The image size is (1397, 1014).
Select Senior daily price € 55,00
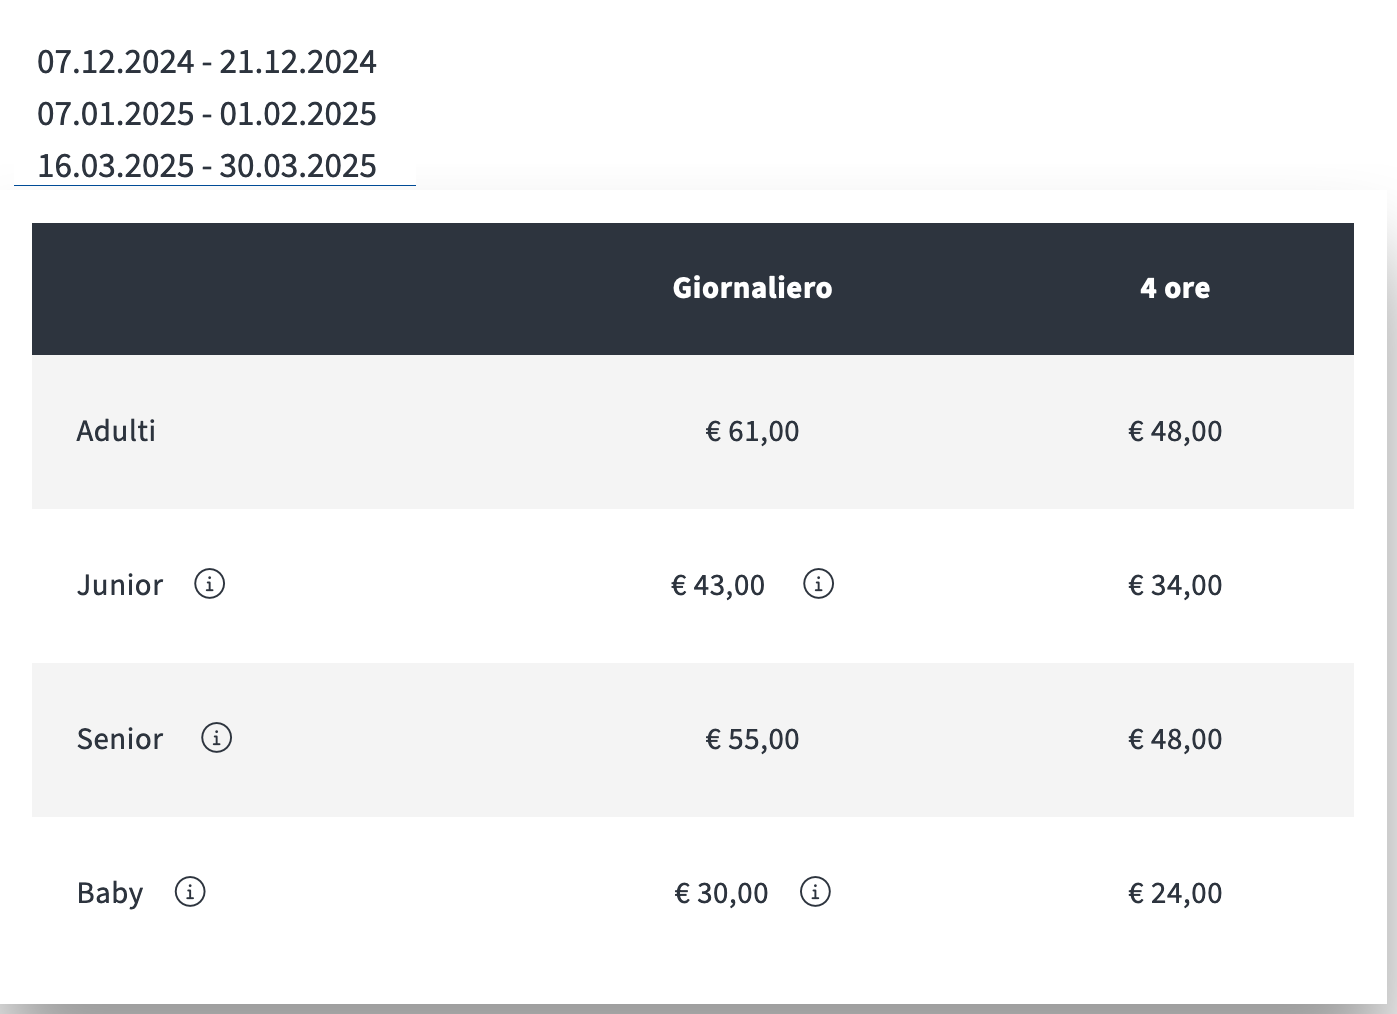[752, 739]
